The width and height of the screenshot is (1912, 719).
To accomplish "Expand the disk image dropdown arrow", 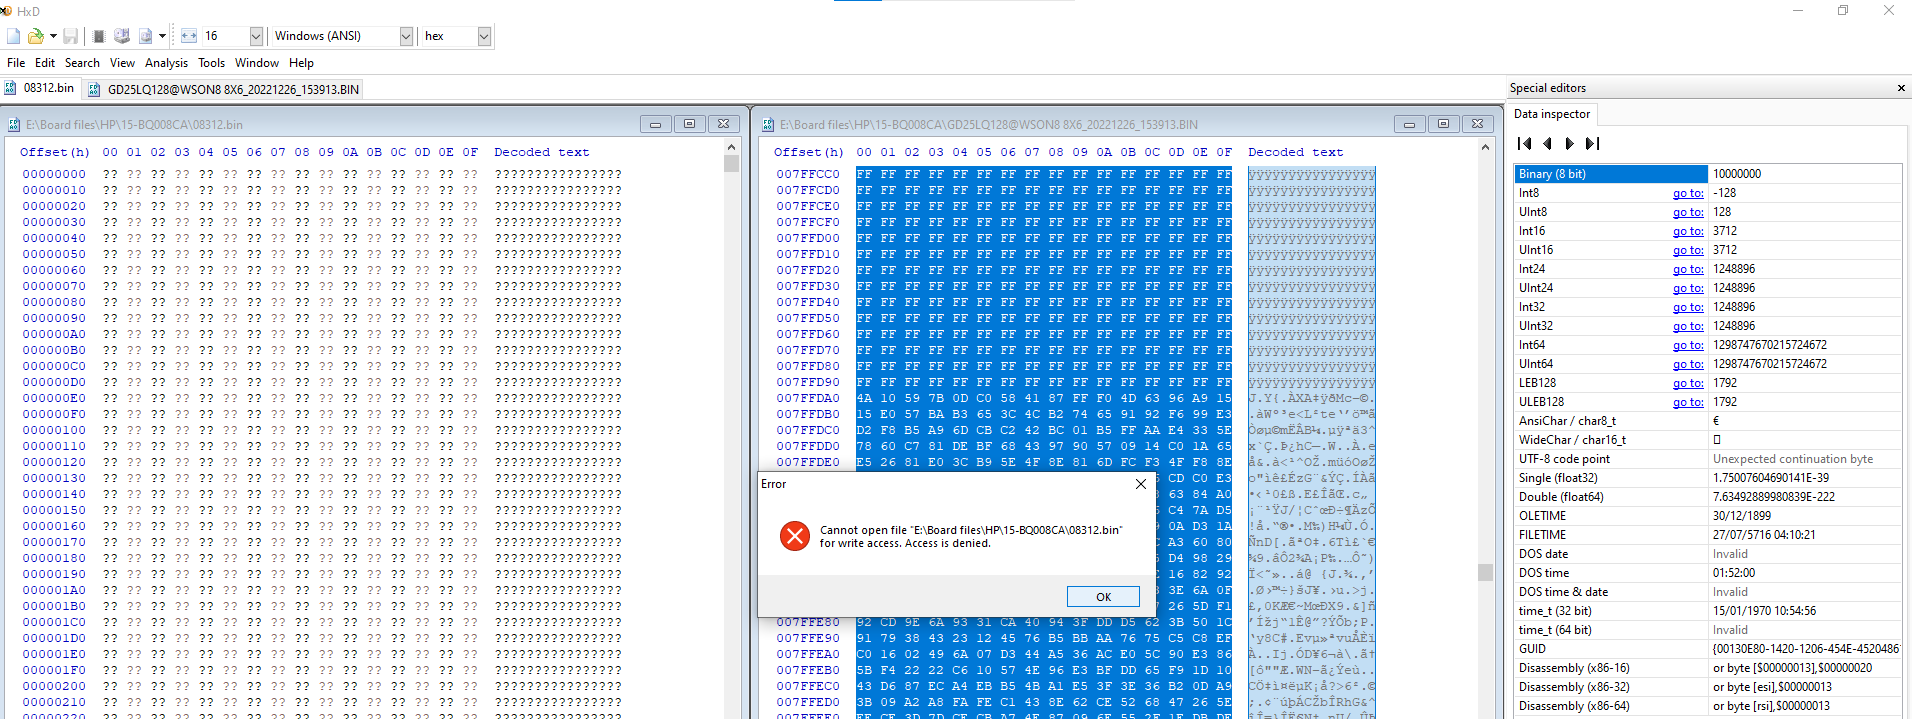I will point(162,36).
